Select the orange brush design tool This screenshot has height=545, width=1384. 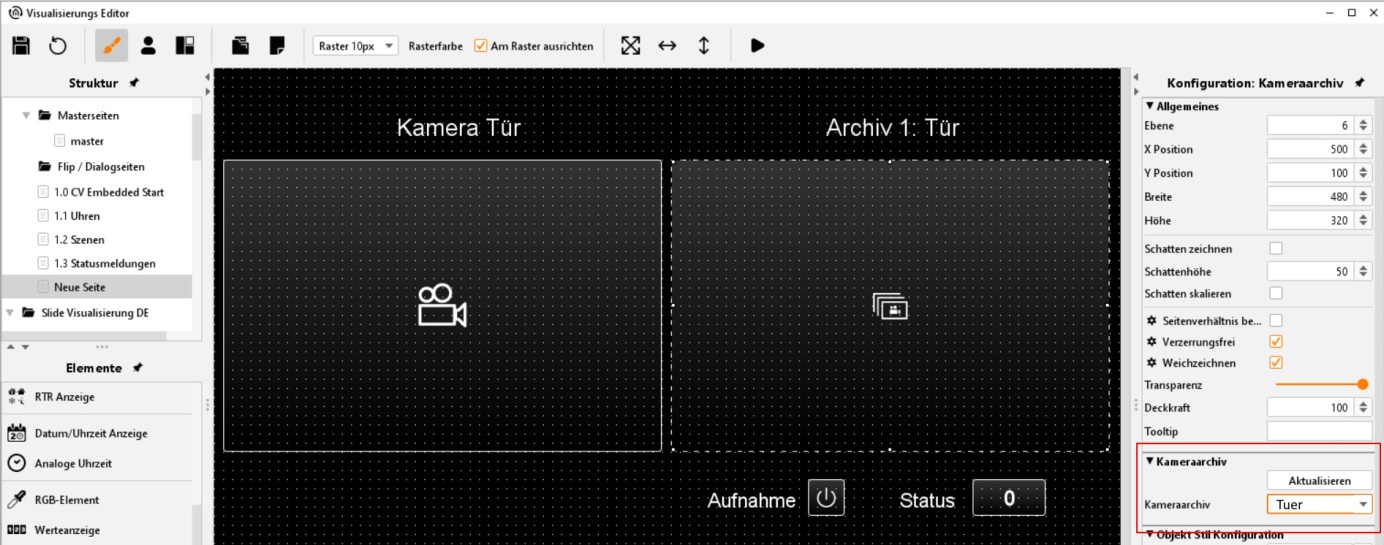(111, 46)
